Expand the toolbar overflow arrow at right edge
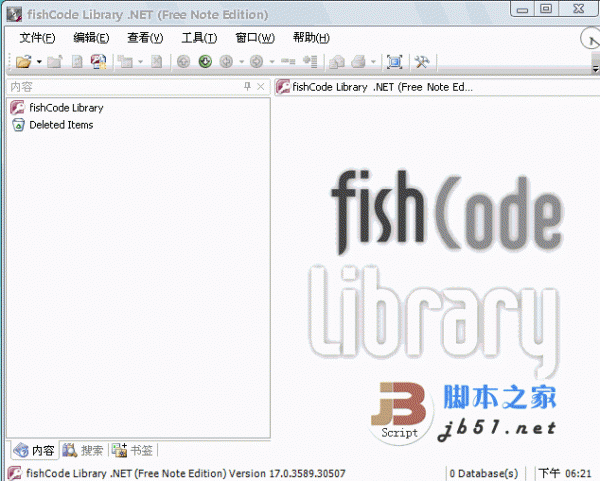The height and width of the screenshot is (481, 600). point(595,69)
